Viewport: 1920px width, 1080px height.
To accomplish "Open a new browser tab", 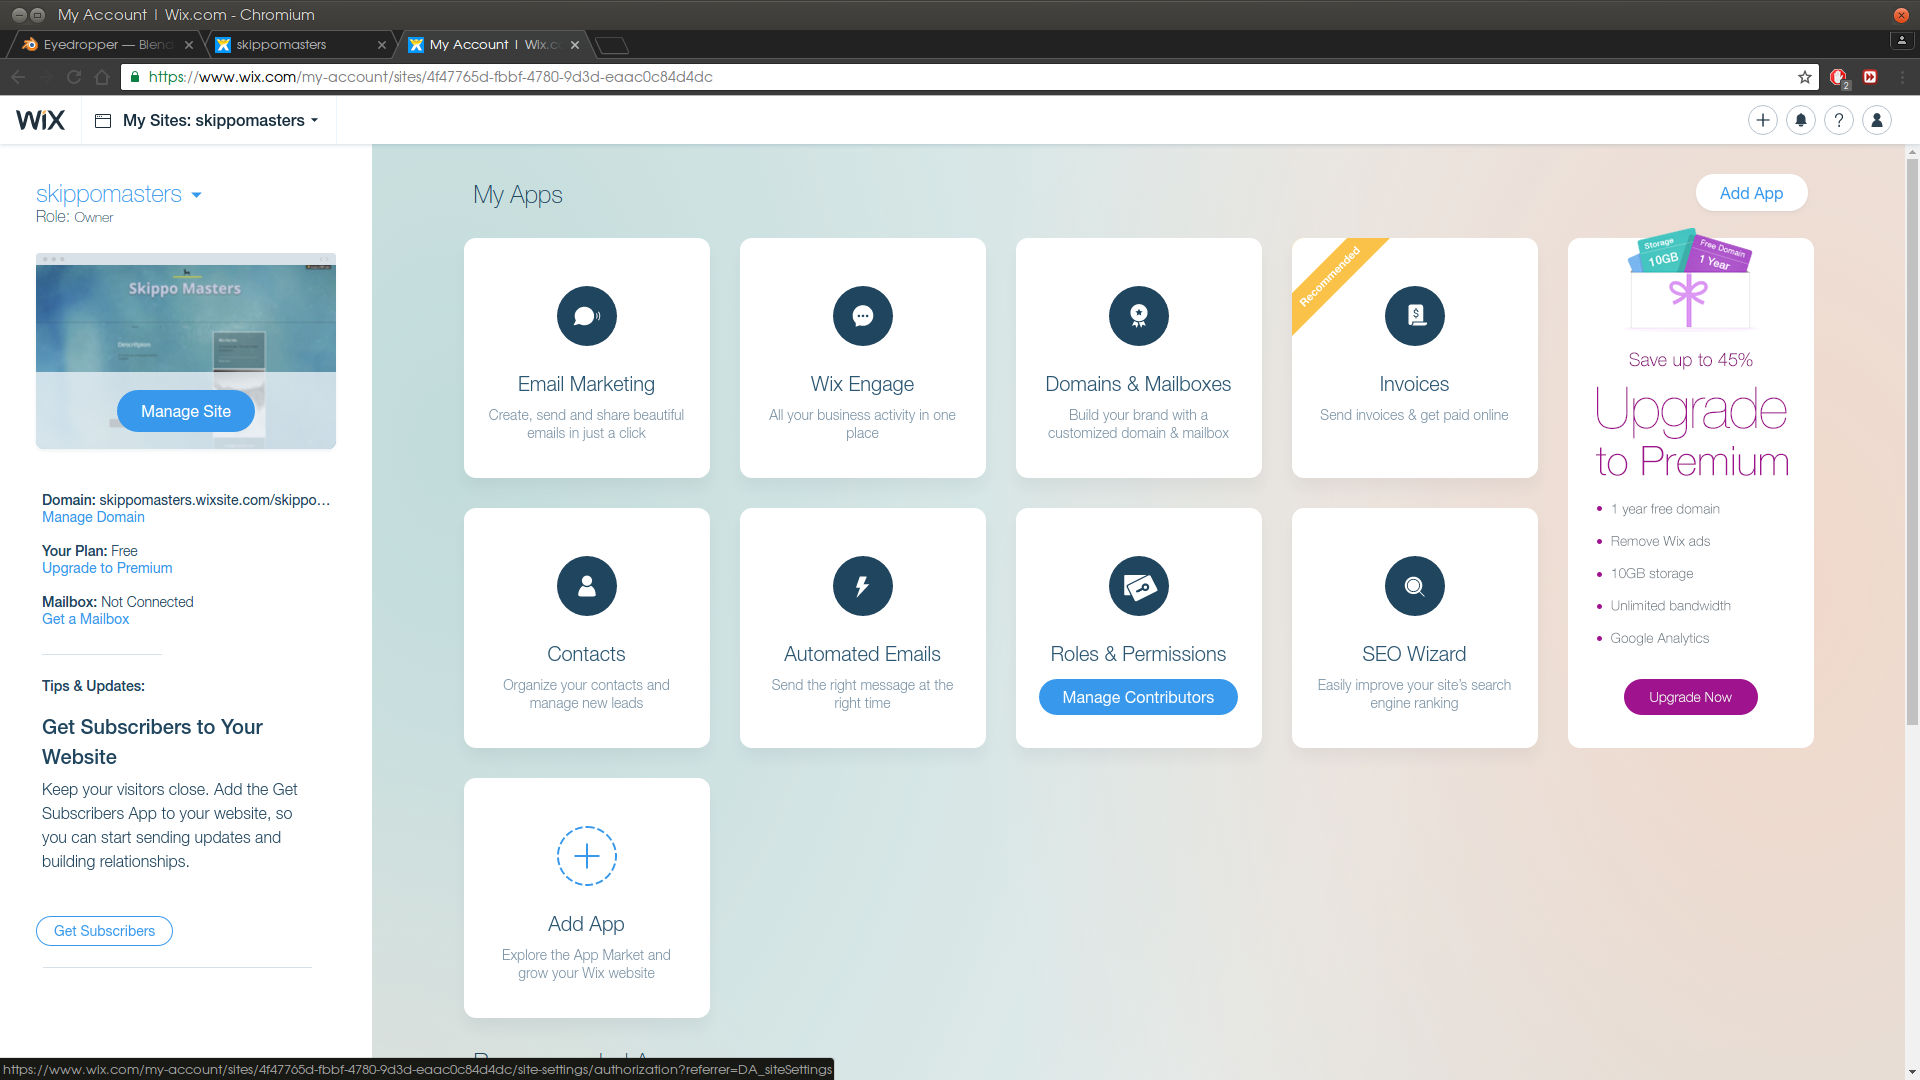I will coord(612,45).
